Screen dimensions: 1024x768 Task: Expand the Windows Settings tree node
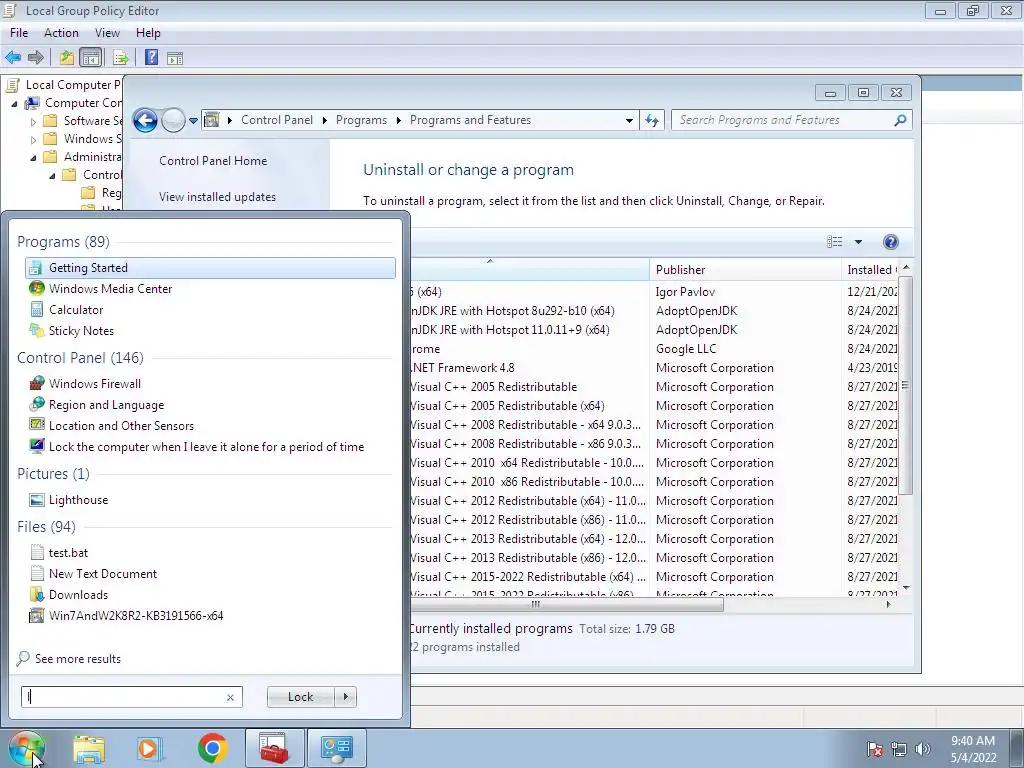(x=33, y=139)
